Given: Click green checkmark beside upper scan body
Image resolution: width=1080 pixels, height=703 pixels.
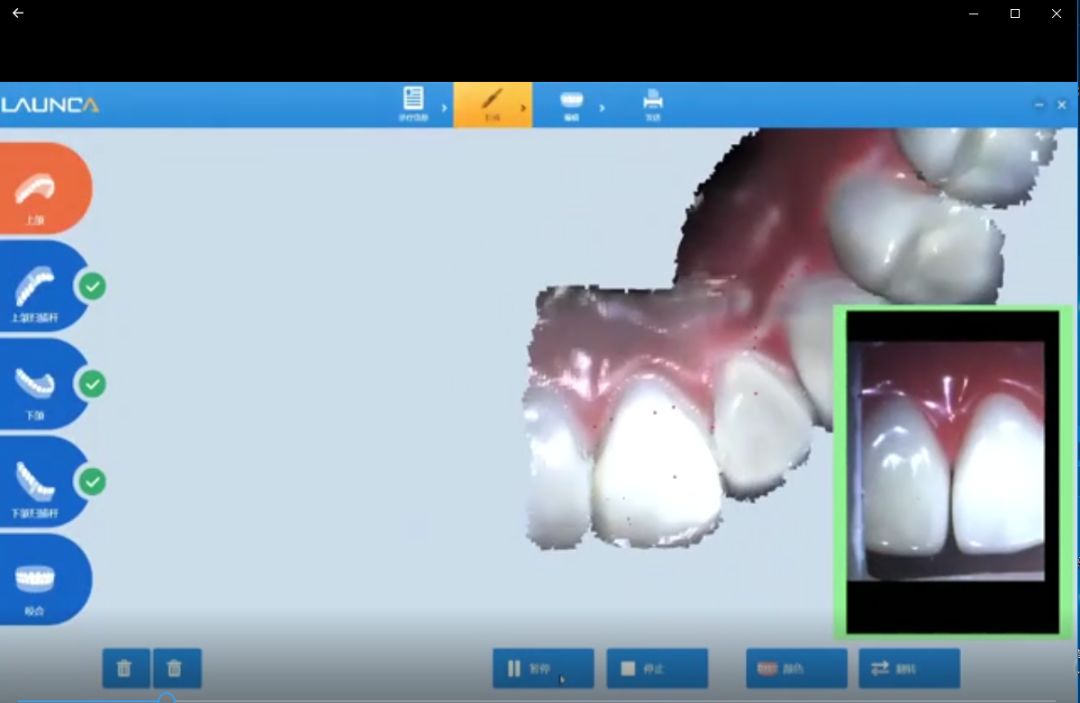Looking at the screenshot, I should pos(92,287).
